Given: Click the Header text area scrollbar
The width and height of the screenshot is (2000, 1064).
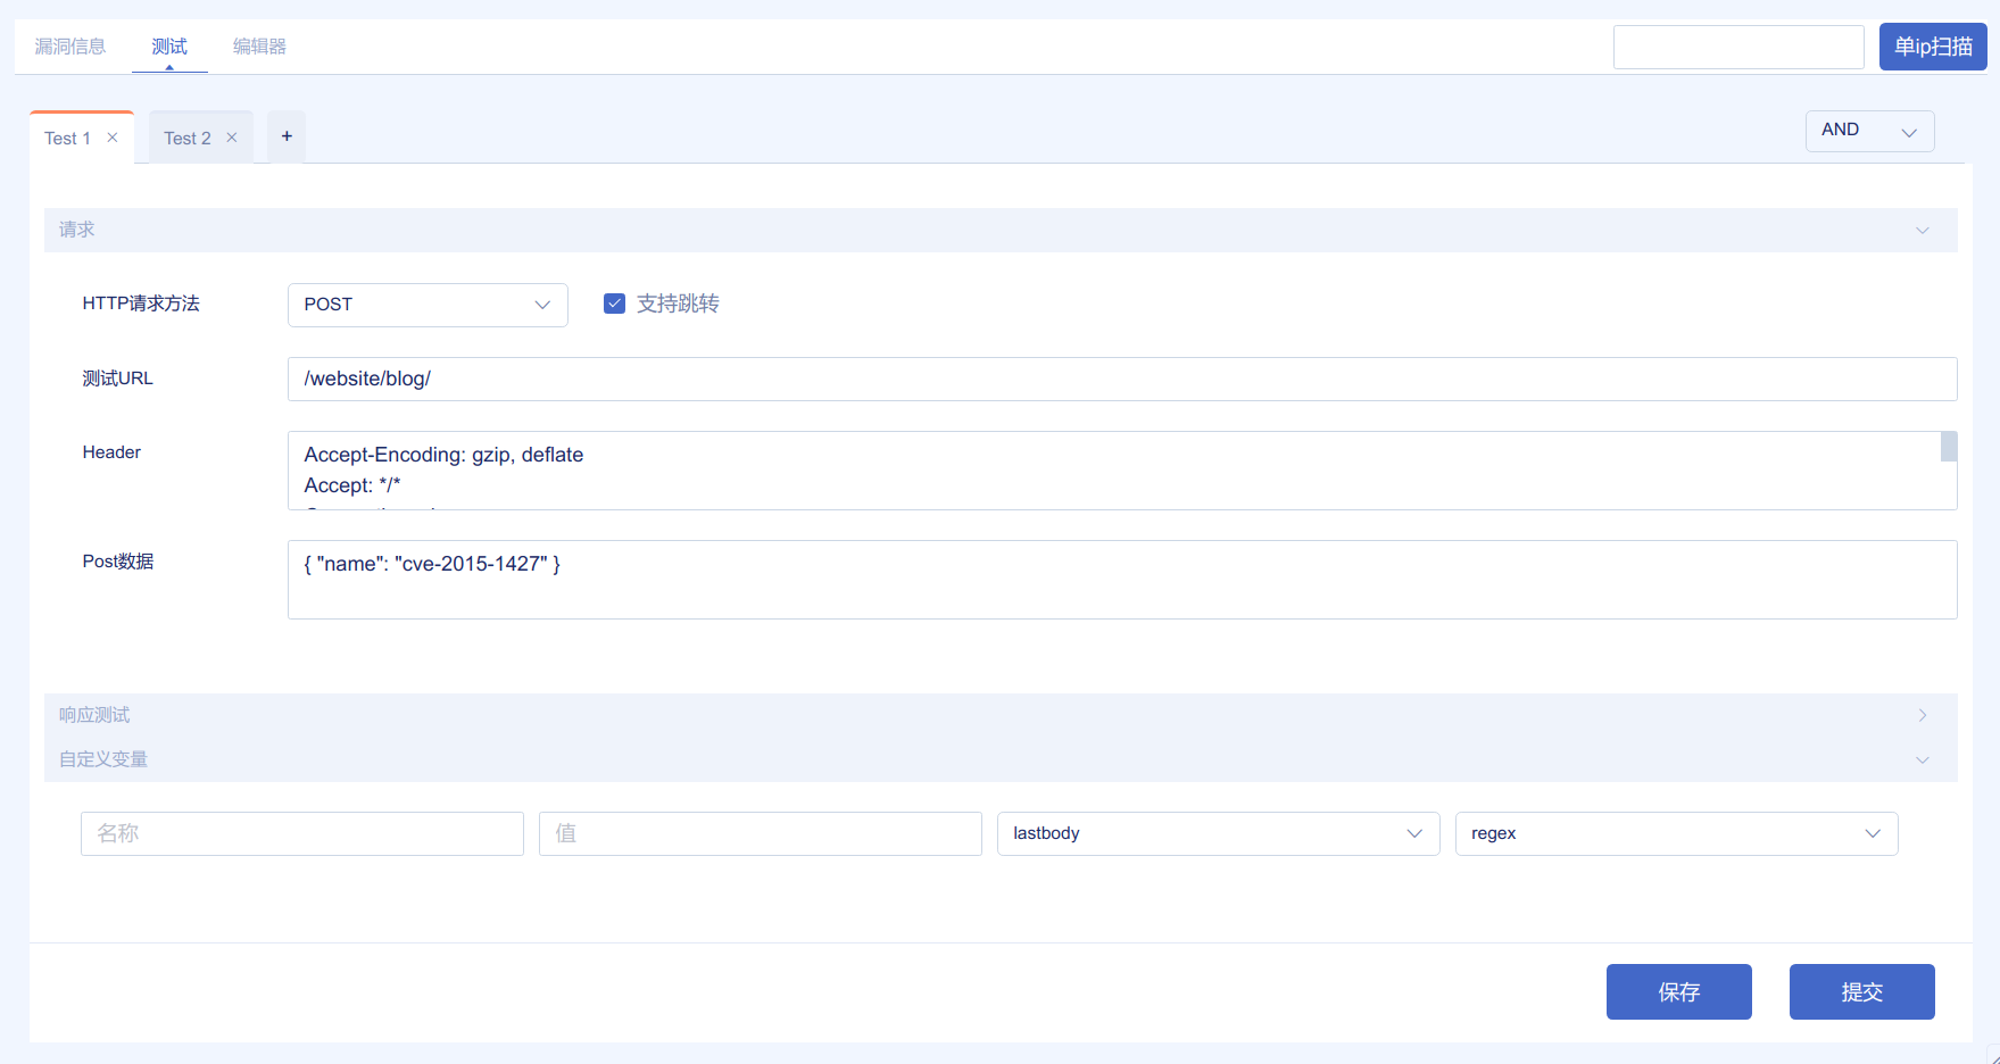Looking at the screenshot, I should (1948, 447).
